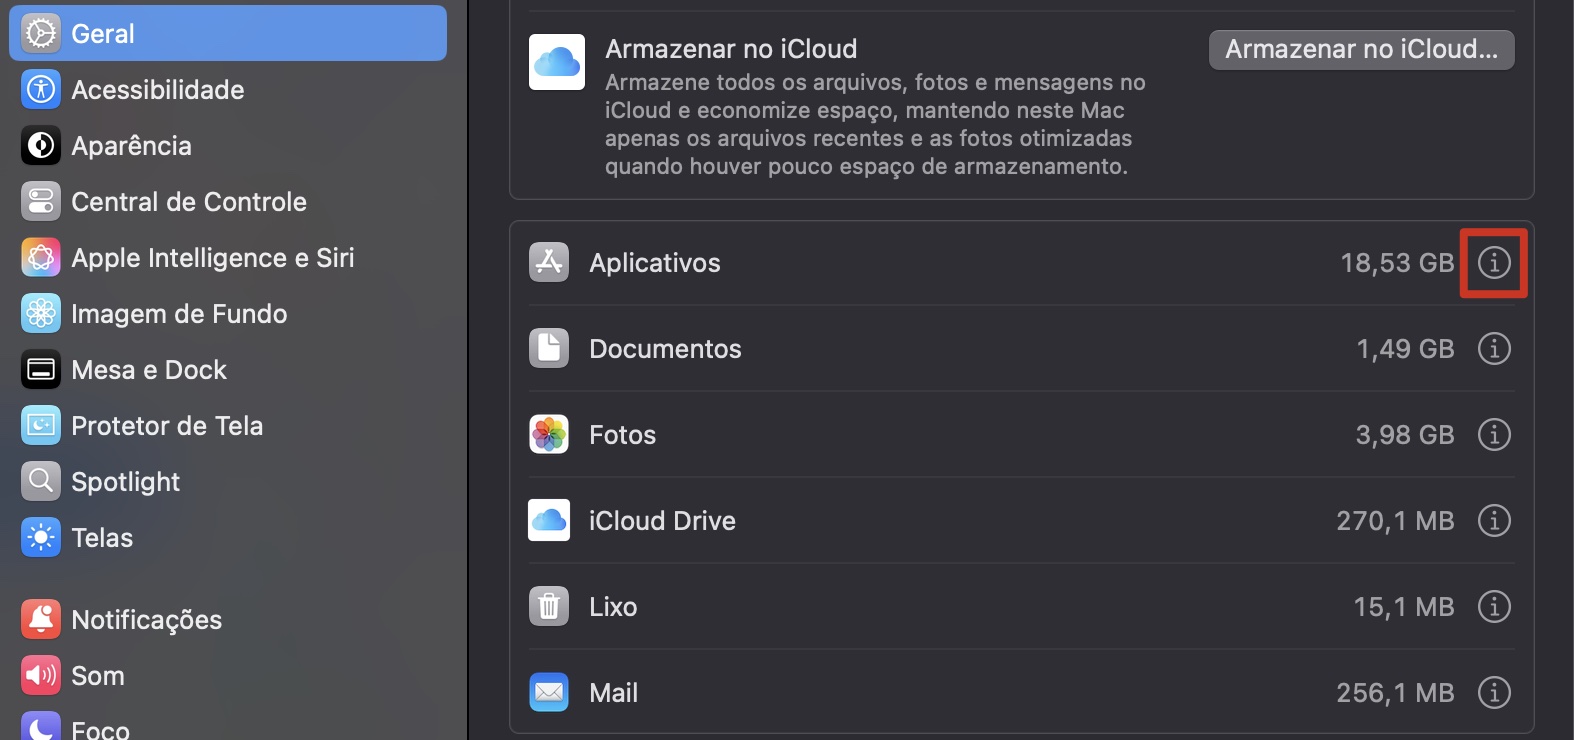
Task: Click the Armazenar no iCloud... button
Action: pyautogui.click(x=1361, y=49)
